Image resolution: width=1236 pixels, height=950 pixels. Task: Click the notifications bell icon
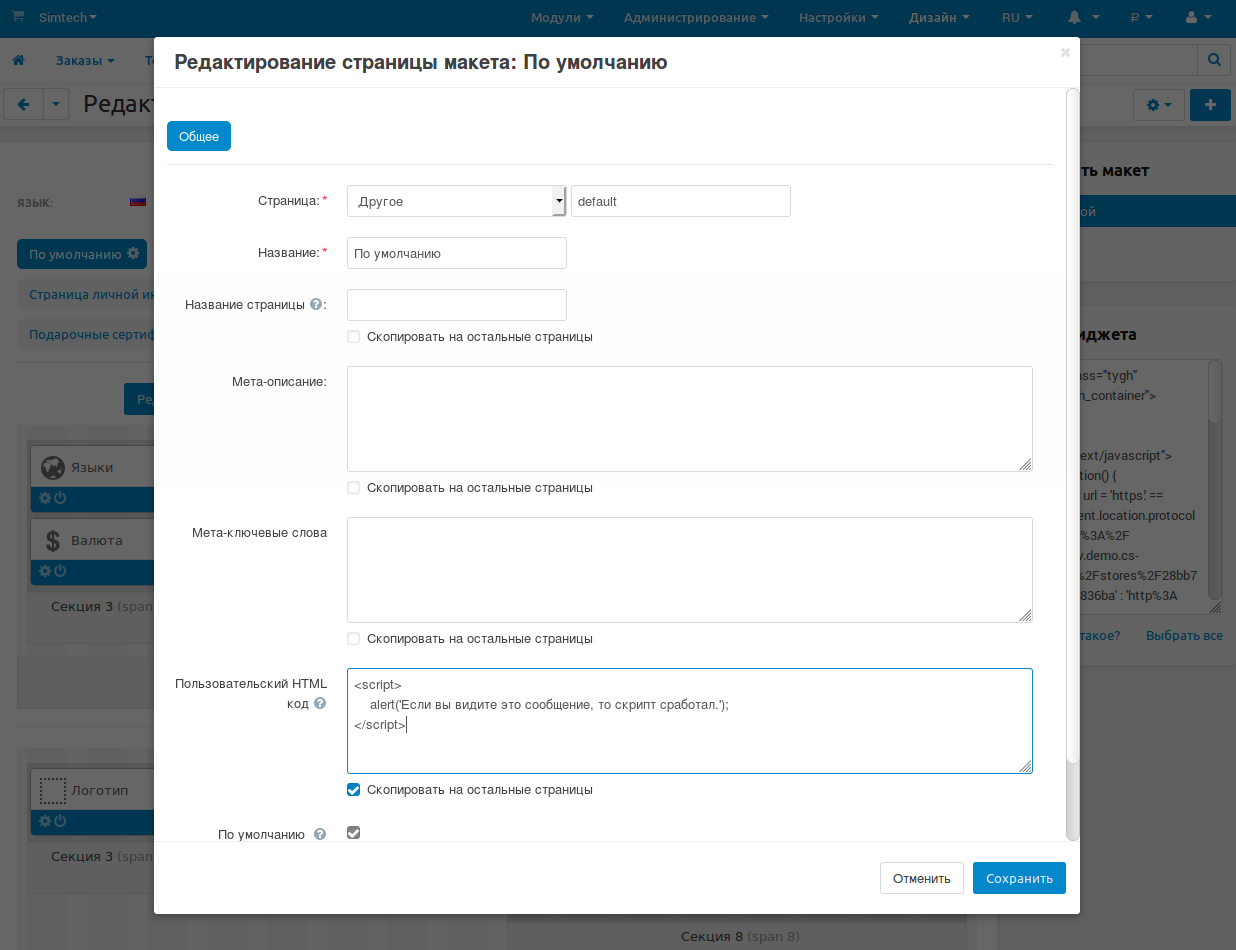[1075, 18]
